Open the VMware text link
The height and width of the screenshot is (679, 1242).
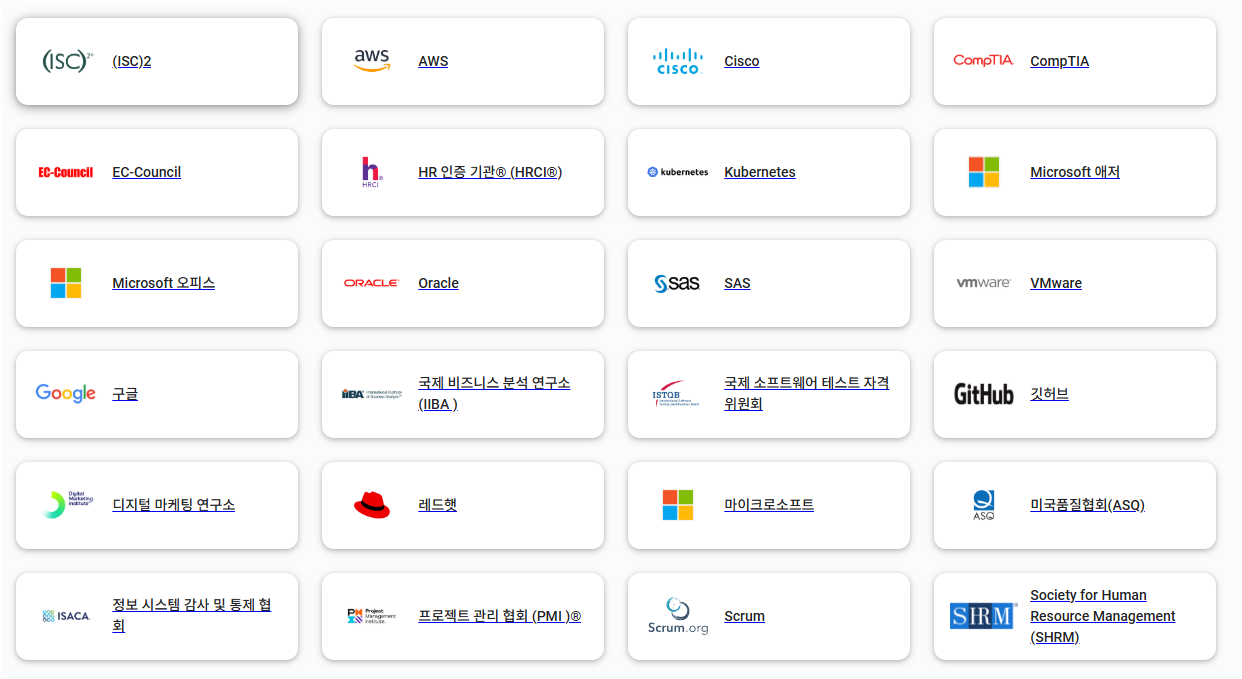(x=1055, y=283)
